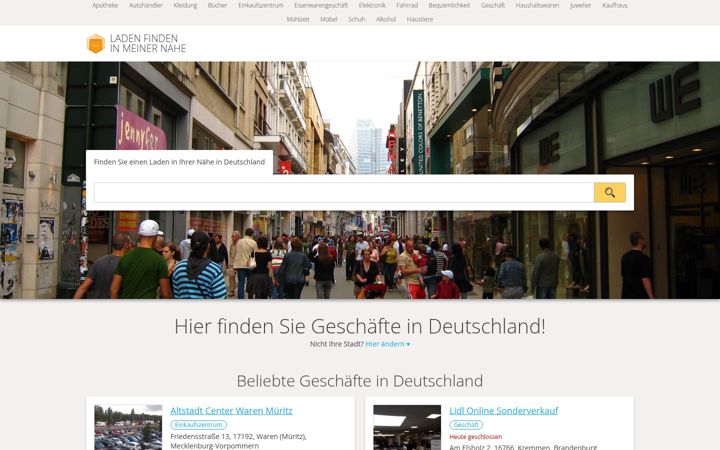Open the Lidl Online Sonderverkauf thumbnail
Image resolution: width=720 pixels, height=450 pixels.
pyautogui.click(x=407, y=428)
